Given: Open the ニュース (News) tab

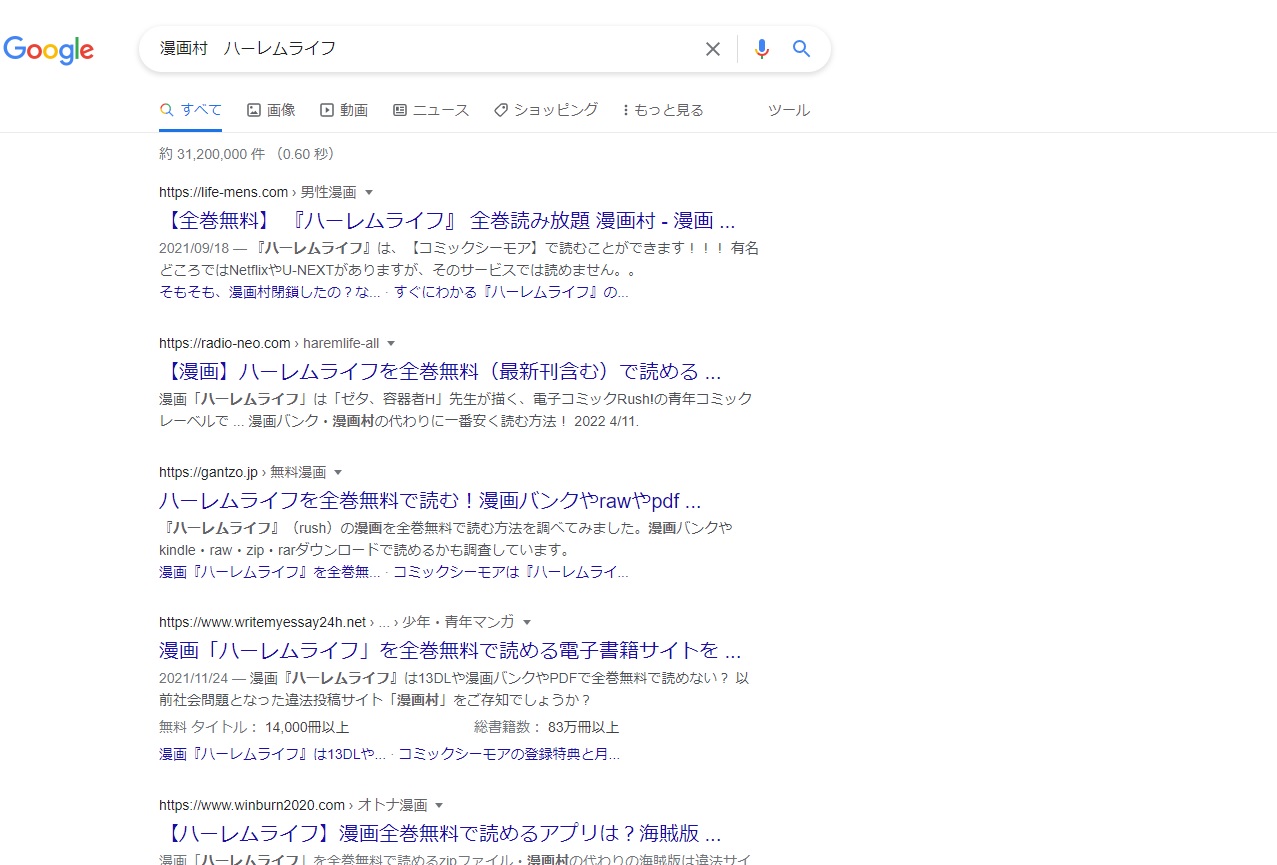Looking at the screenshot, I should tap(431, 110).
